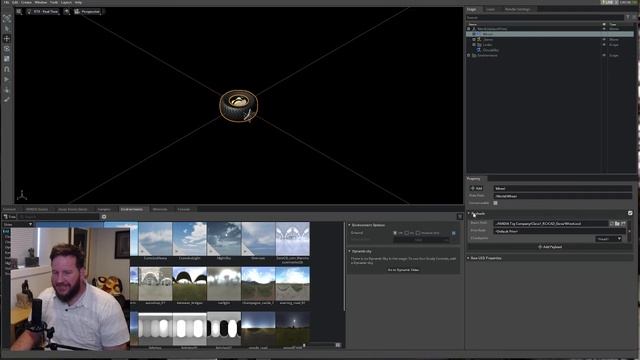
Task: Switch to the Render Settings tab
Action: [x=517, y=9]
